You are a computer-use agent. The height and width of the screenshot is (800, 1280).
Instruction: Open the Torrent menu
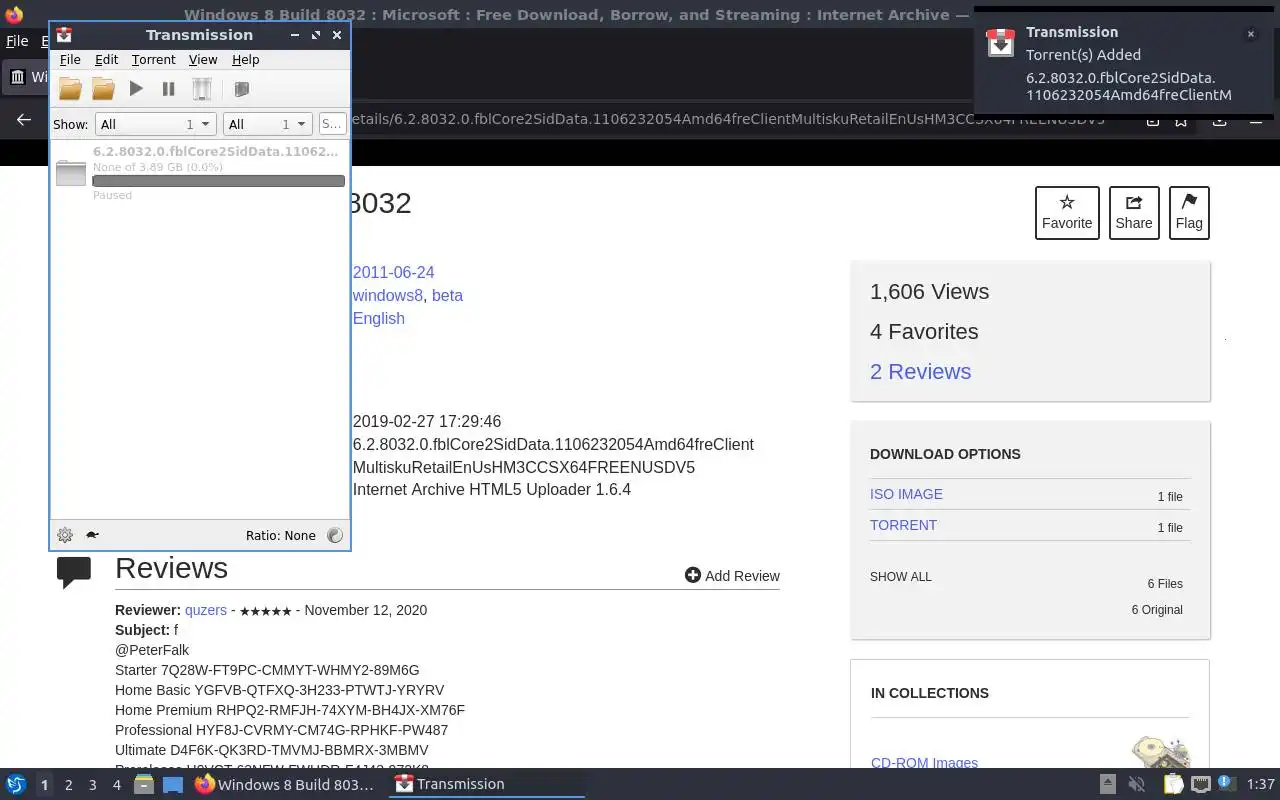(153, 60)
